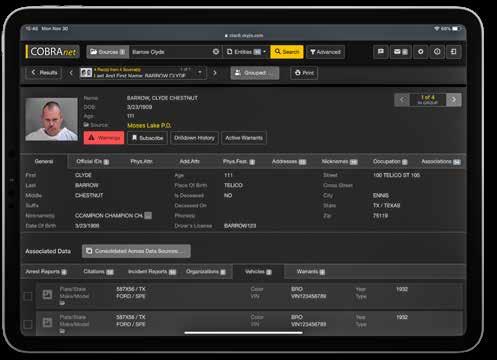Switch to the Addresses tab
The width and height of the screenshot is (497, 360).
[x=289, y=162]
